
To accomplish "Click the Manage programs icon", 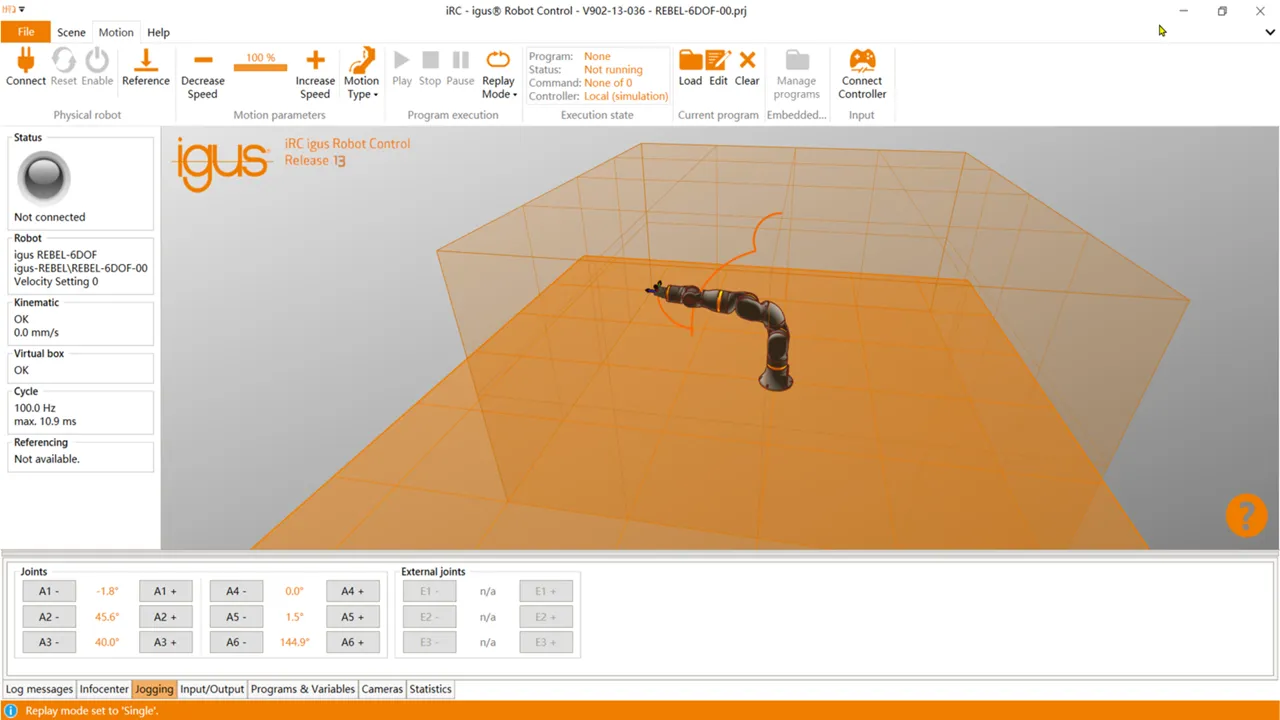I will (797, 60).
